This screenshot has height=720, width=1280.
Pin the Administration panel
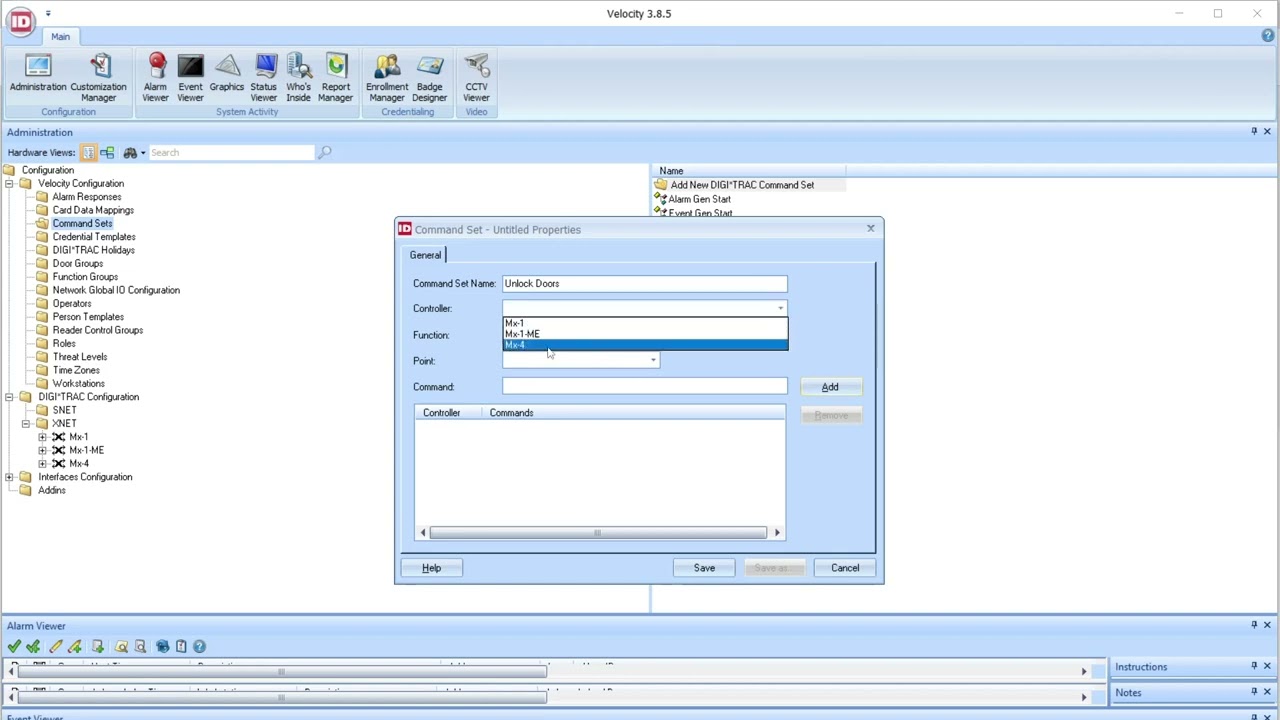point(1254,132)
